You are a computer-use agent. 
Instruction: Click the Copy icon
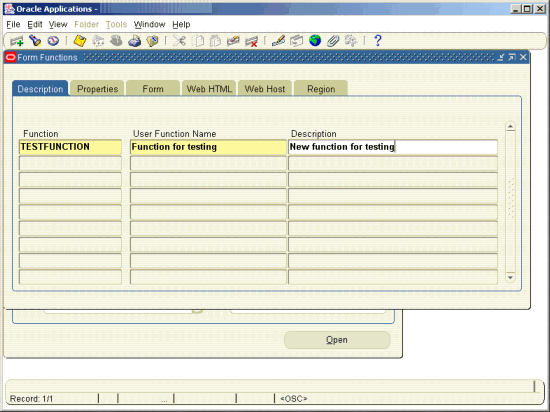click(198, 41)
